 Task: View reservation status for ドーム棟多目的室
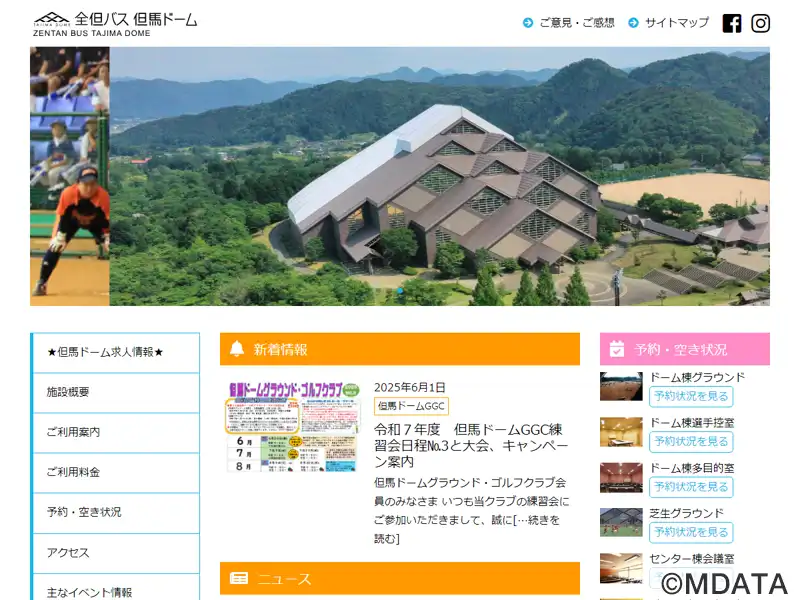click(691, 487)
